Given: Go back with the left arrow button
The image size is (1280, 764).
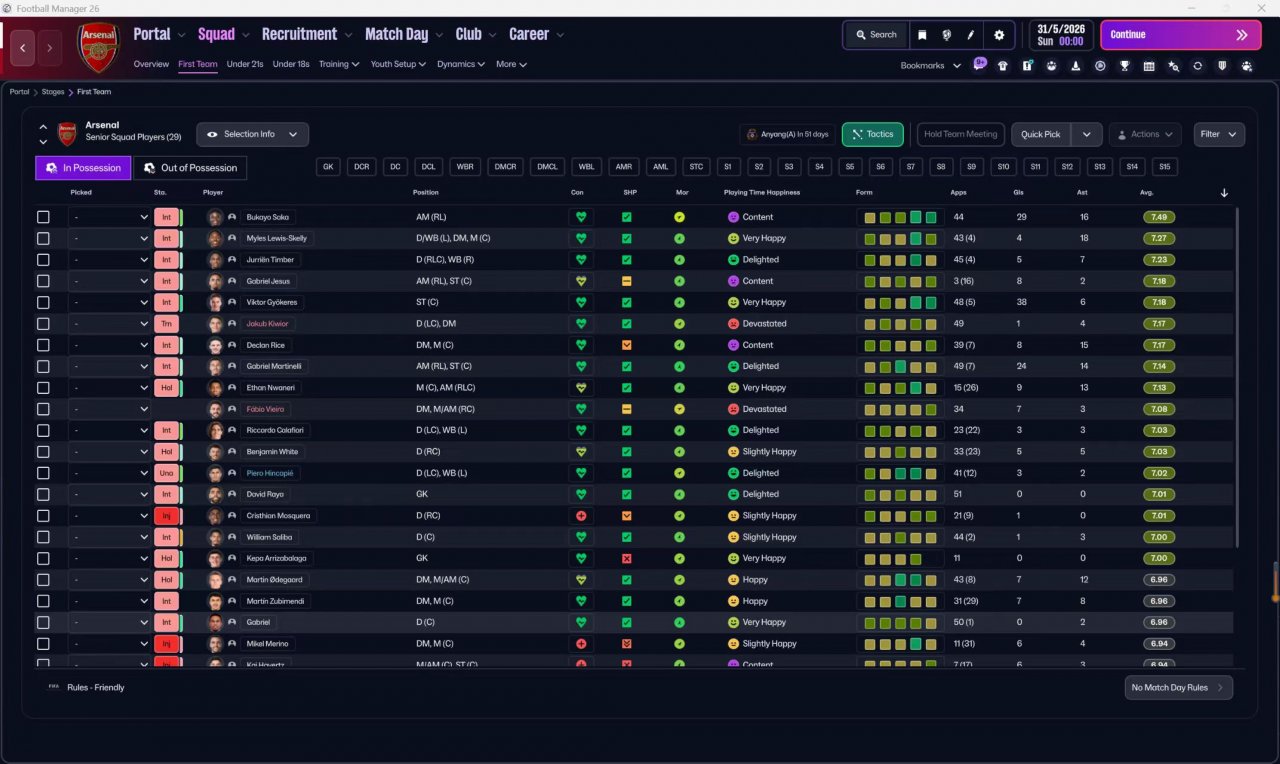Looking at the screenshot, I should click(23, 47).
